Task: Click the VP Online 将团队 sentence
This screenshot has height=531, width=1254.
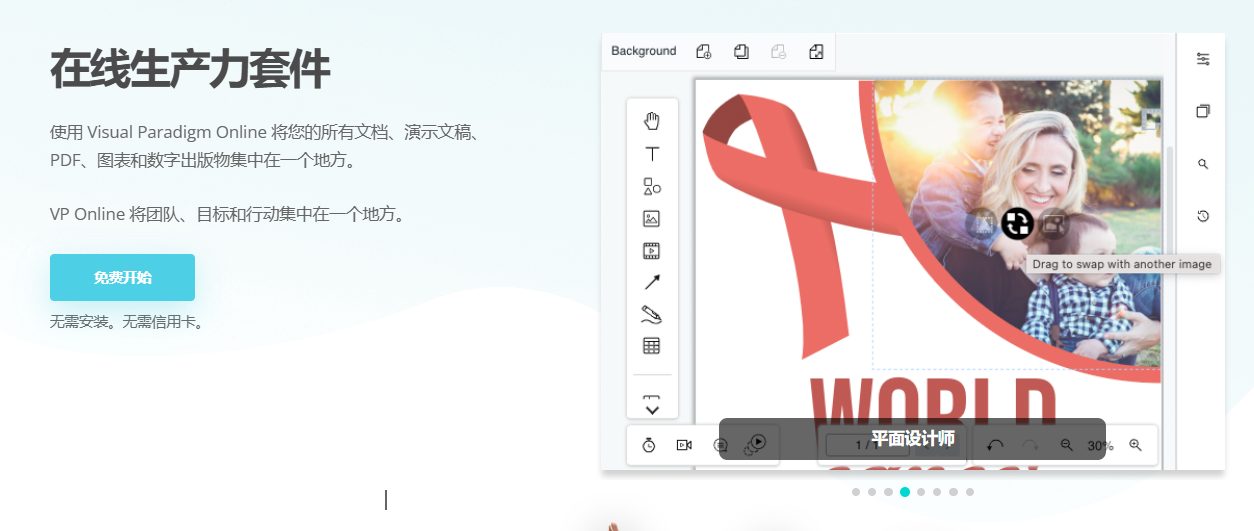Action: (x=228, y=214)
